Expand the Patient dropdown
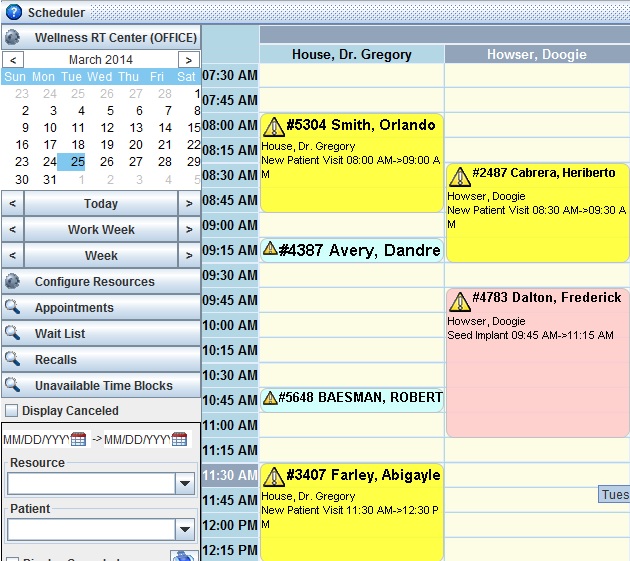Viewport: 630px width, 561px height. [x=185, y=529]
